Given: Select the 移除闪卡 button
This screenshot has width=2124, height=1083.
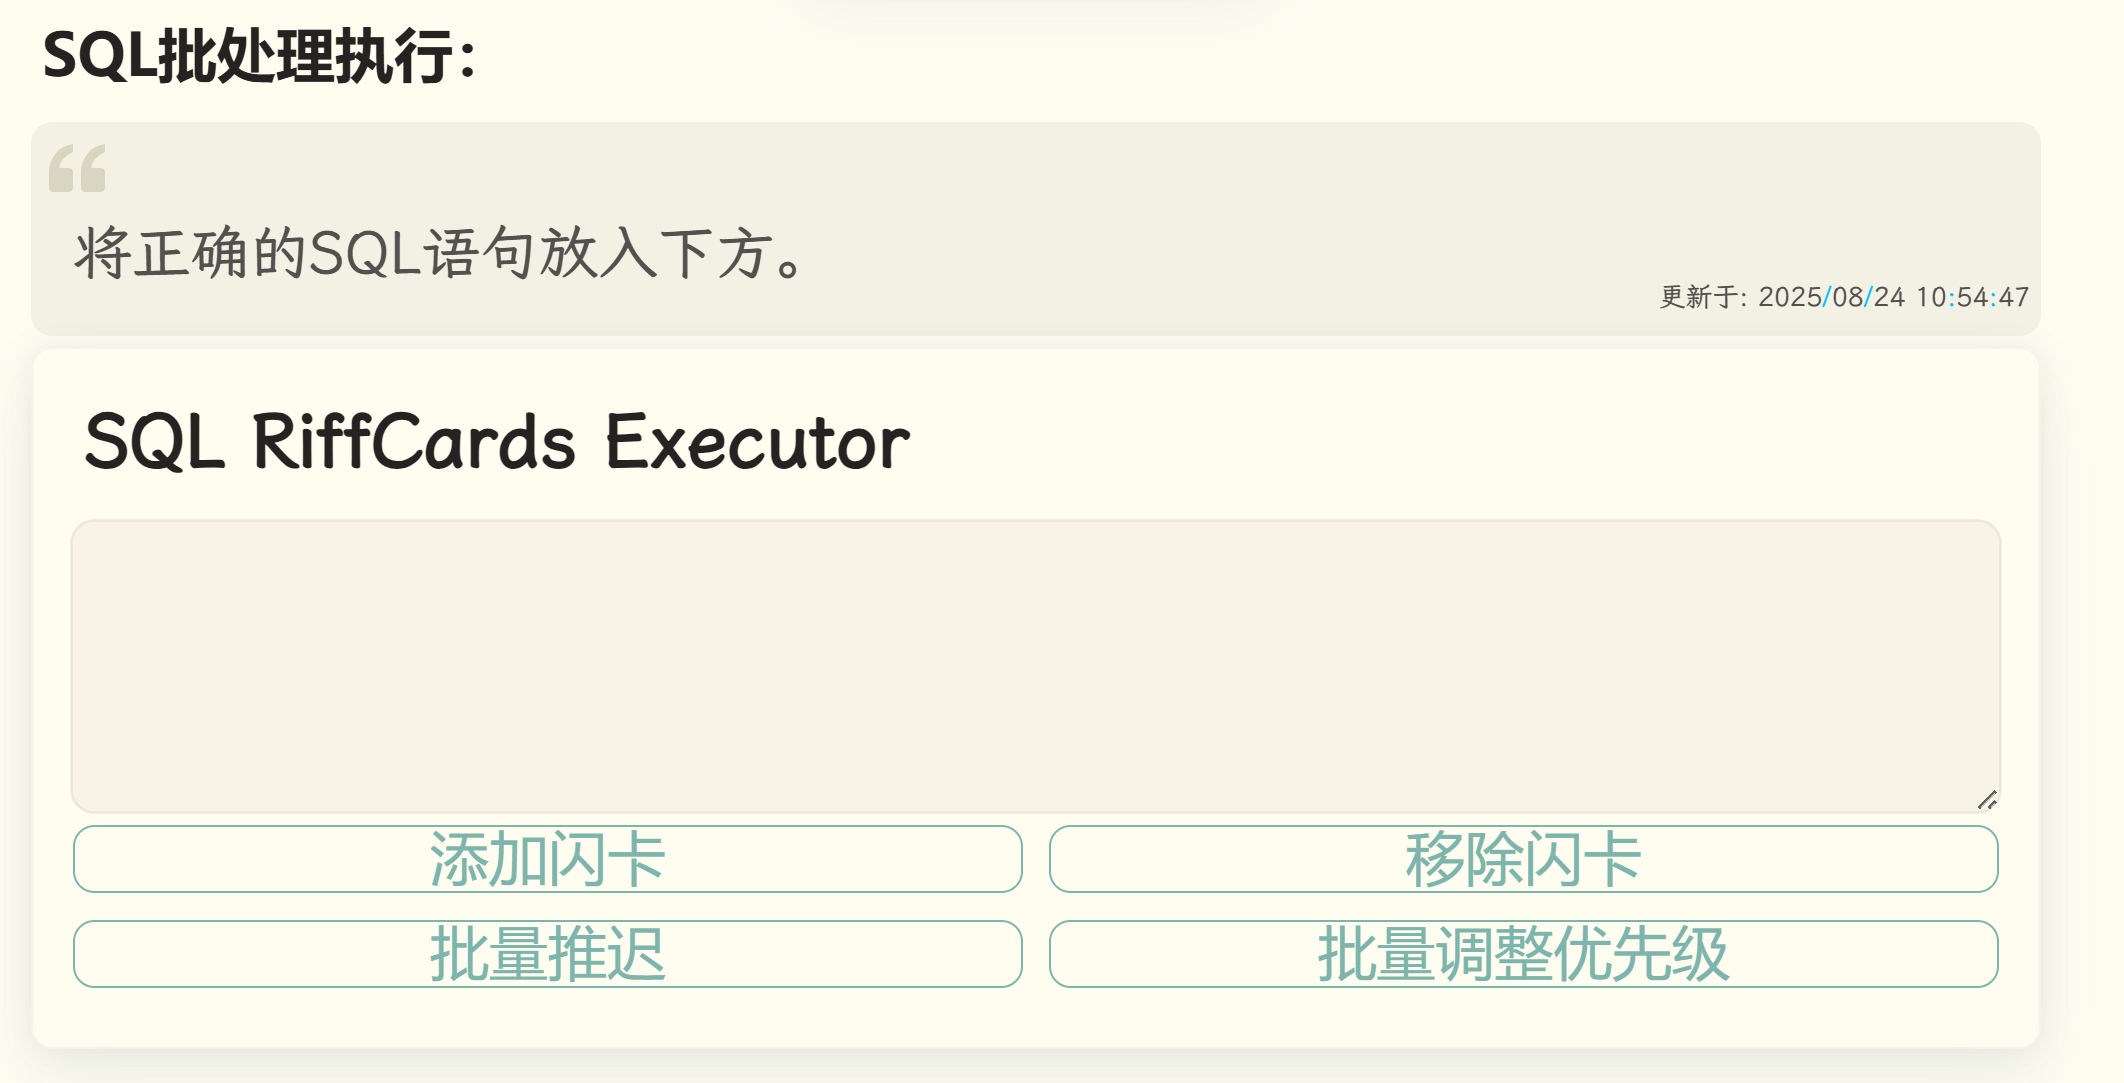Looking at the screenshot, I should coord(1523,859).
